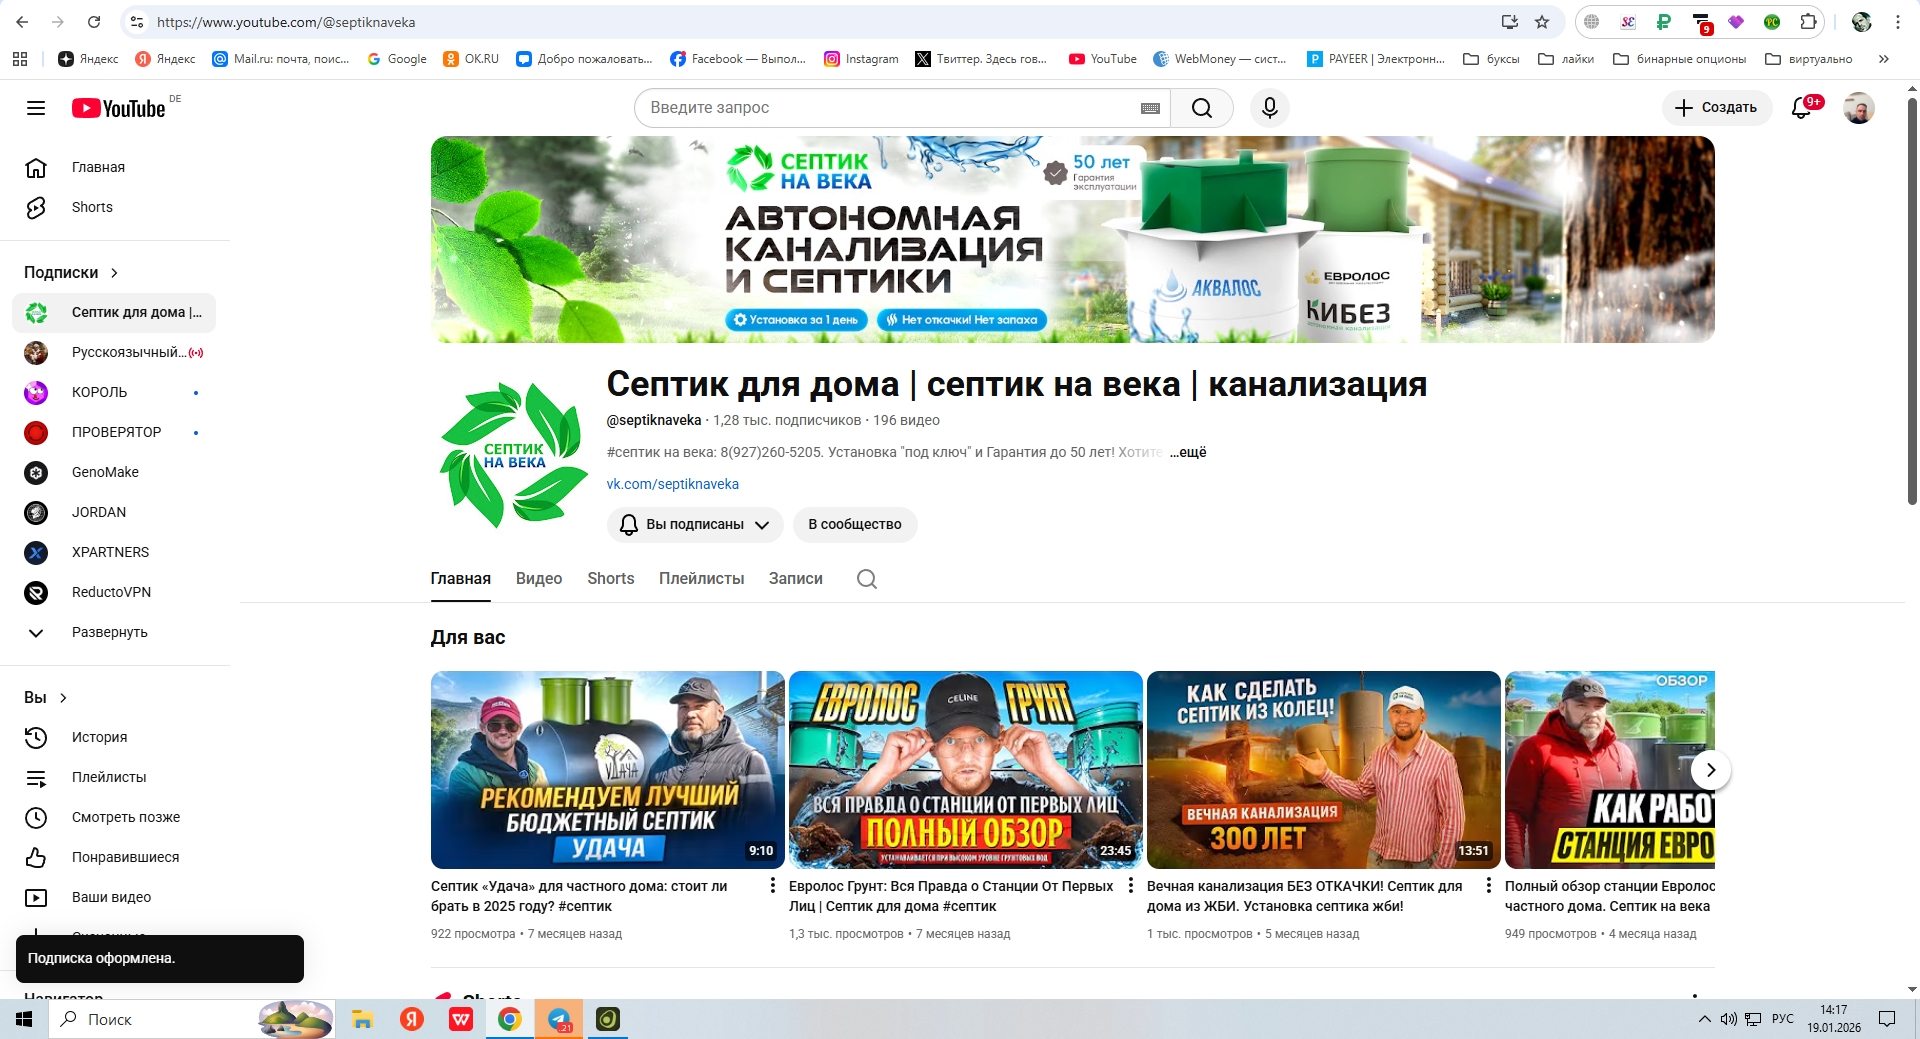Image resolution: width=1920 pixels, height=1039 pixels.
Task: Click the YouTube logo
Action: coord(119,108)
